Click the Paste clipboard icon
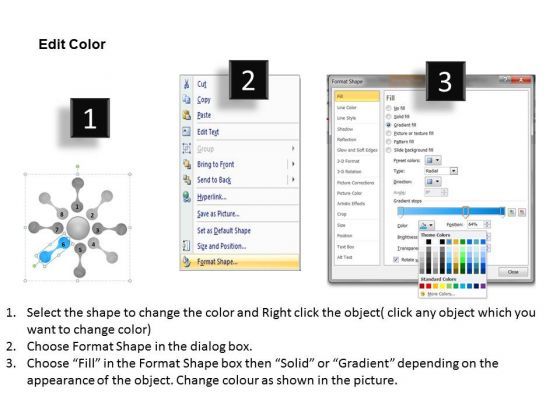Image resolution: width=560 pixels, height=420 pixels. (x=186, y=115)
